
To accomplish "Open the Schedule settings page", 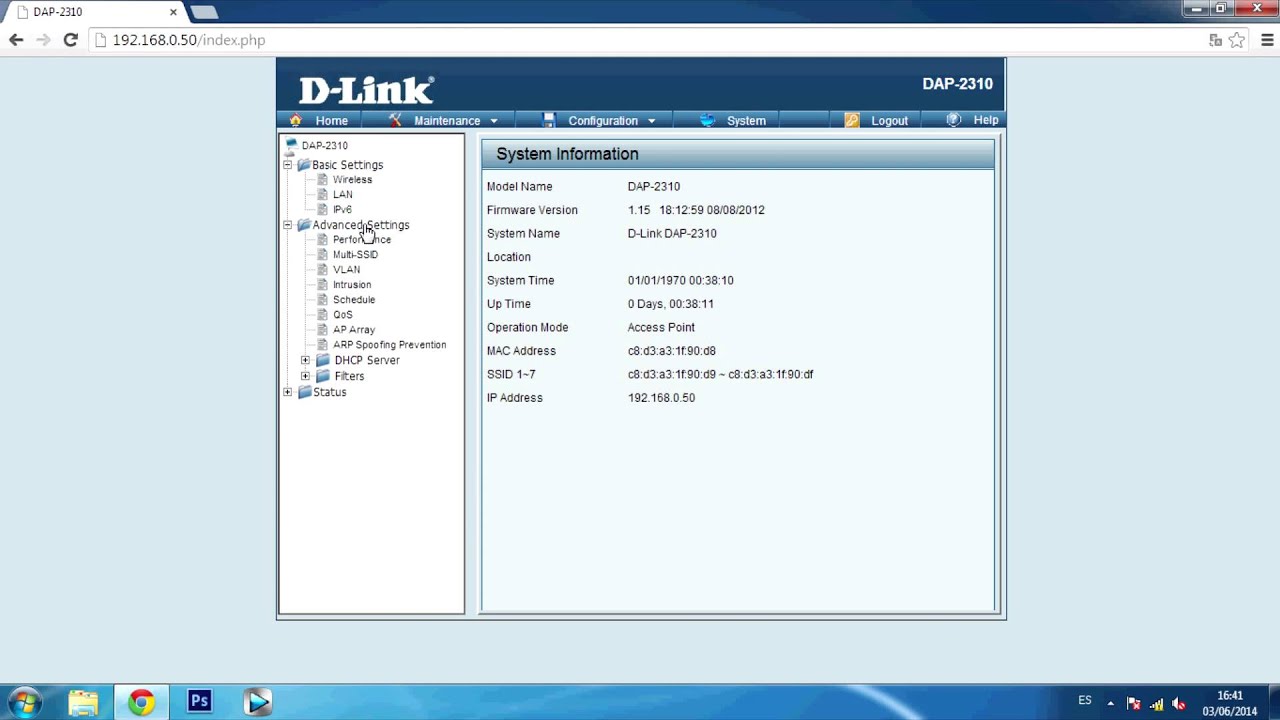I will [354, 300].
